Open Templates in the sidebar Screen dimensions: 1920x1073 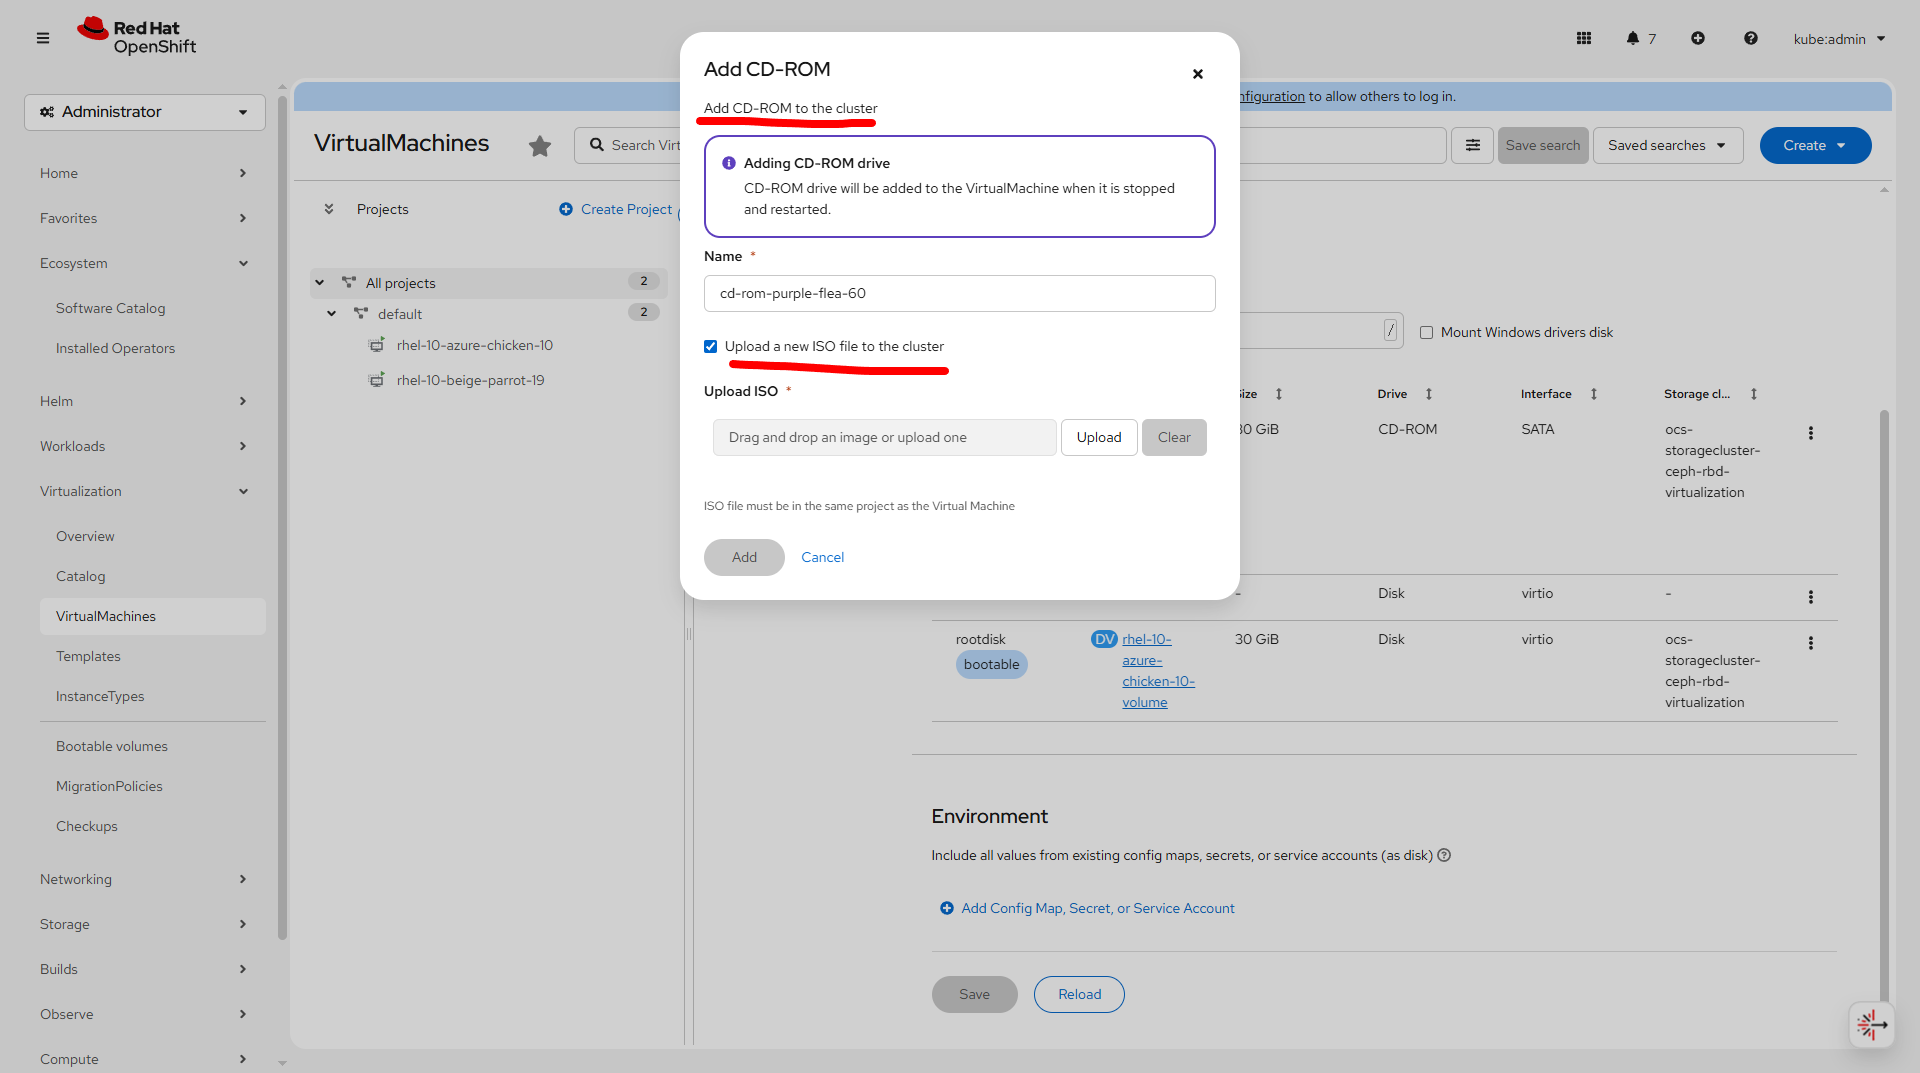click(88, 656)
